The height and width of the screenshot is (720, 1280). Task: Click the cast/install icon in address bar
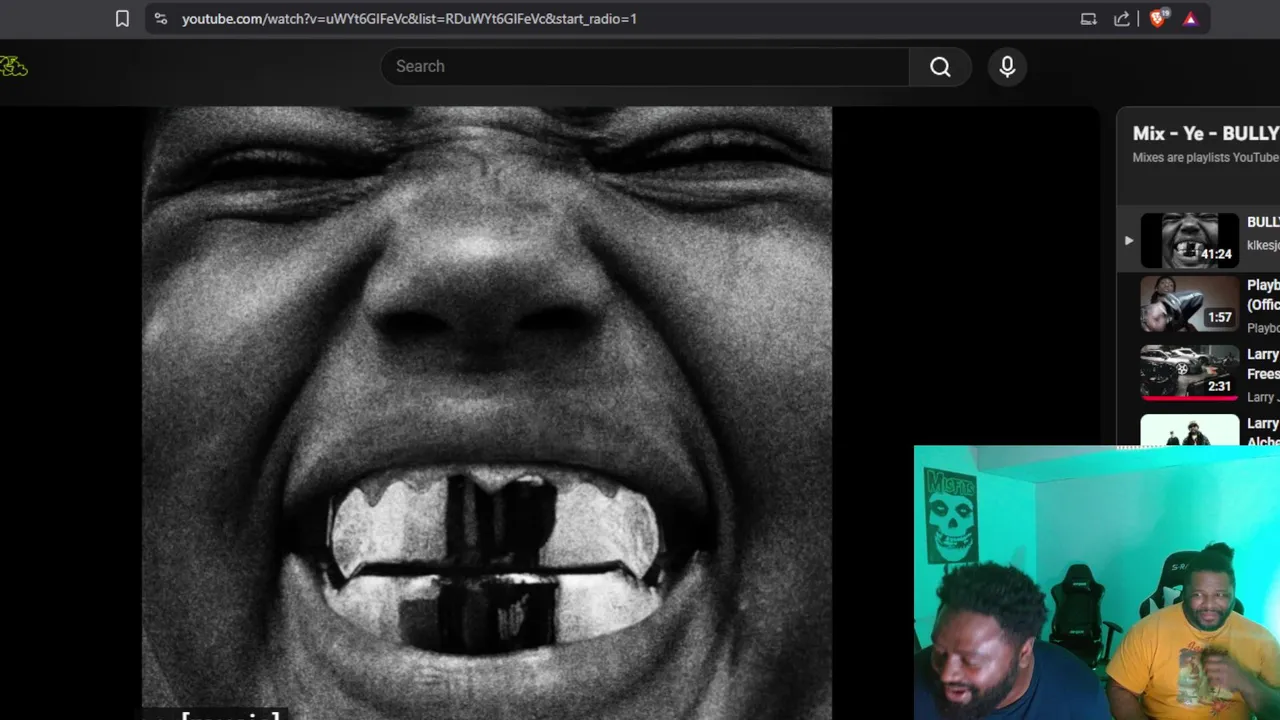[x=1089, y=18]
